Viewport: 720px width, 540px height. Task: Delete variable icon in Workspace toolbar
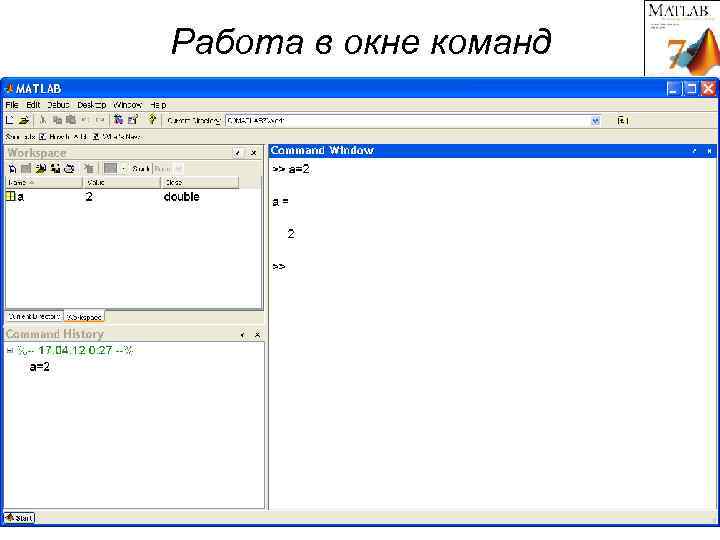point(88,169)
